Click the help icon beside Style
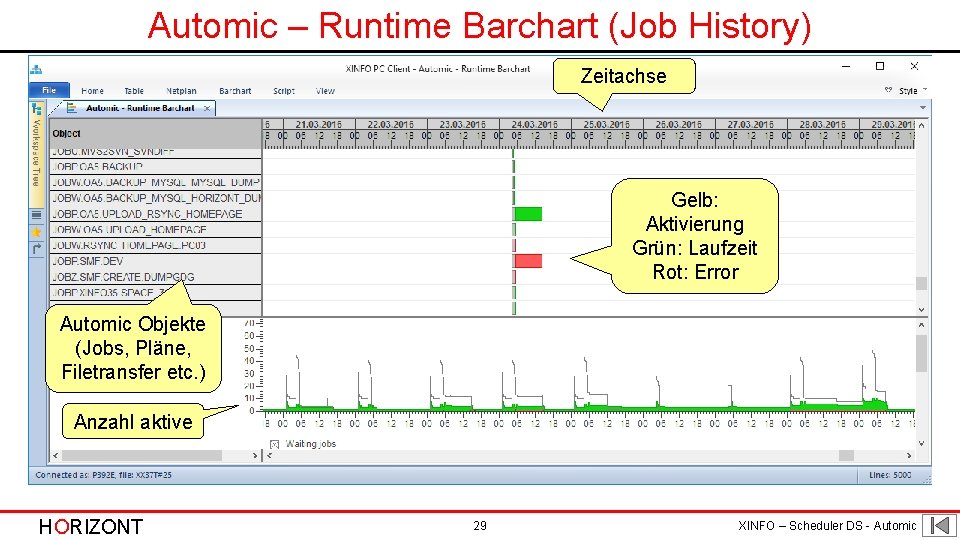The image size is (960, 540). point(888,90)
